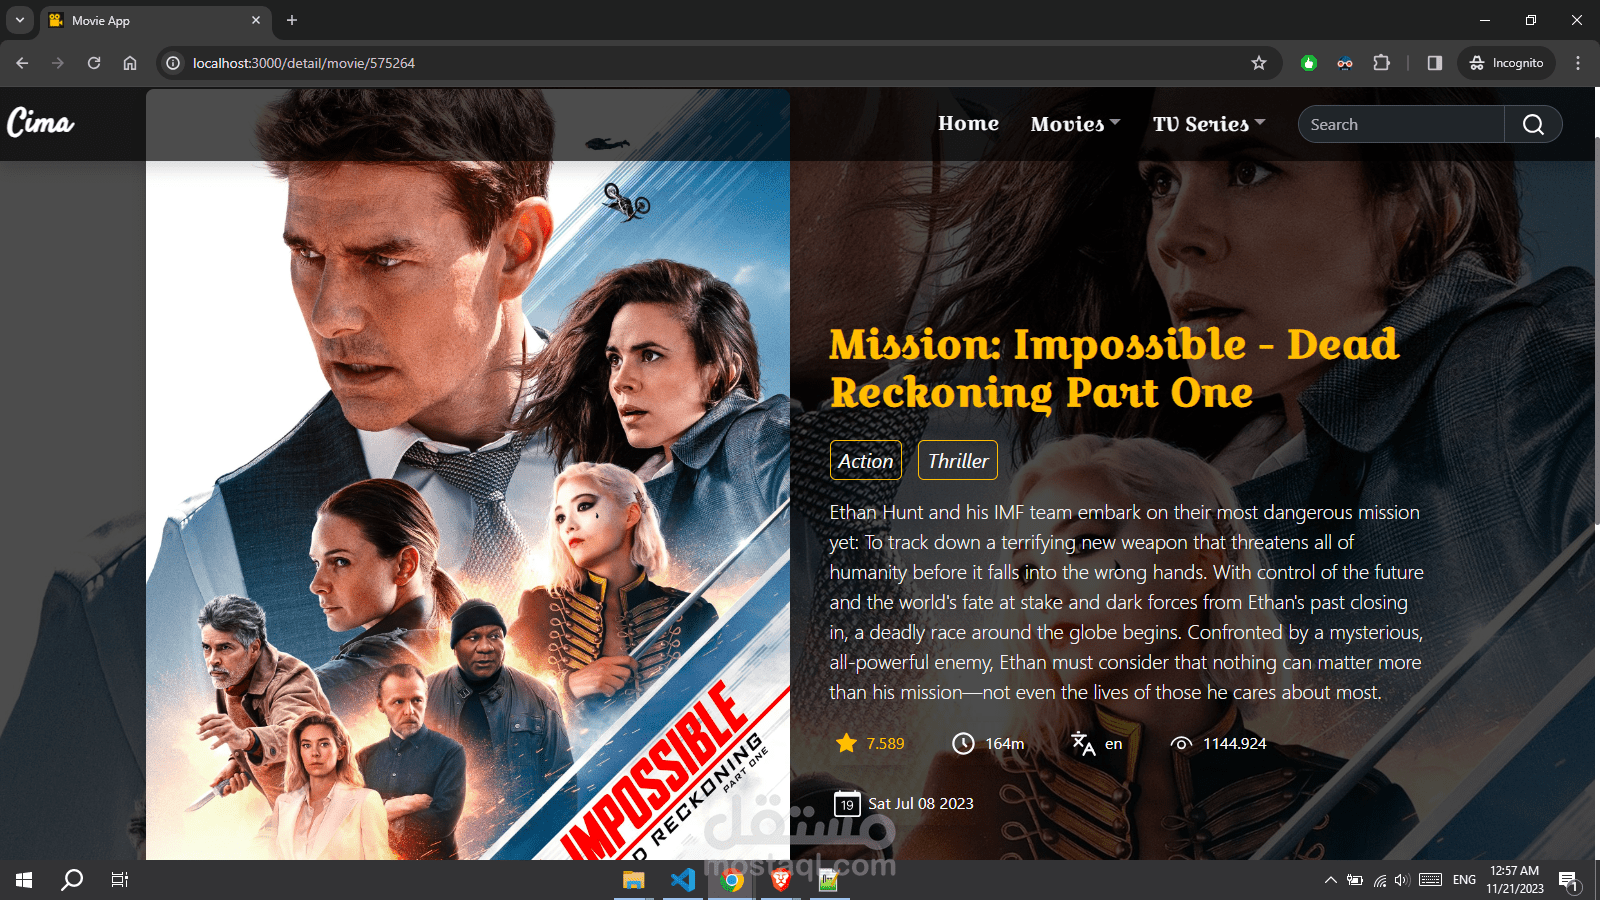1600x900 pixels.
Task: Switch the ENG input language
Action: point(1464,880)
